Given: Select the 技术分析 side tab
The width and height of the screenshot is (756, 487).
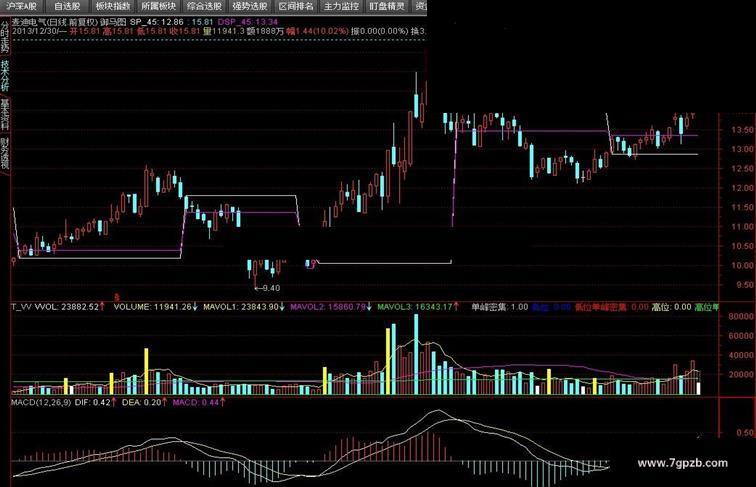Looking at the screenshot, I should point(5,76).
